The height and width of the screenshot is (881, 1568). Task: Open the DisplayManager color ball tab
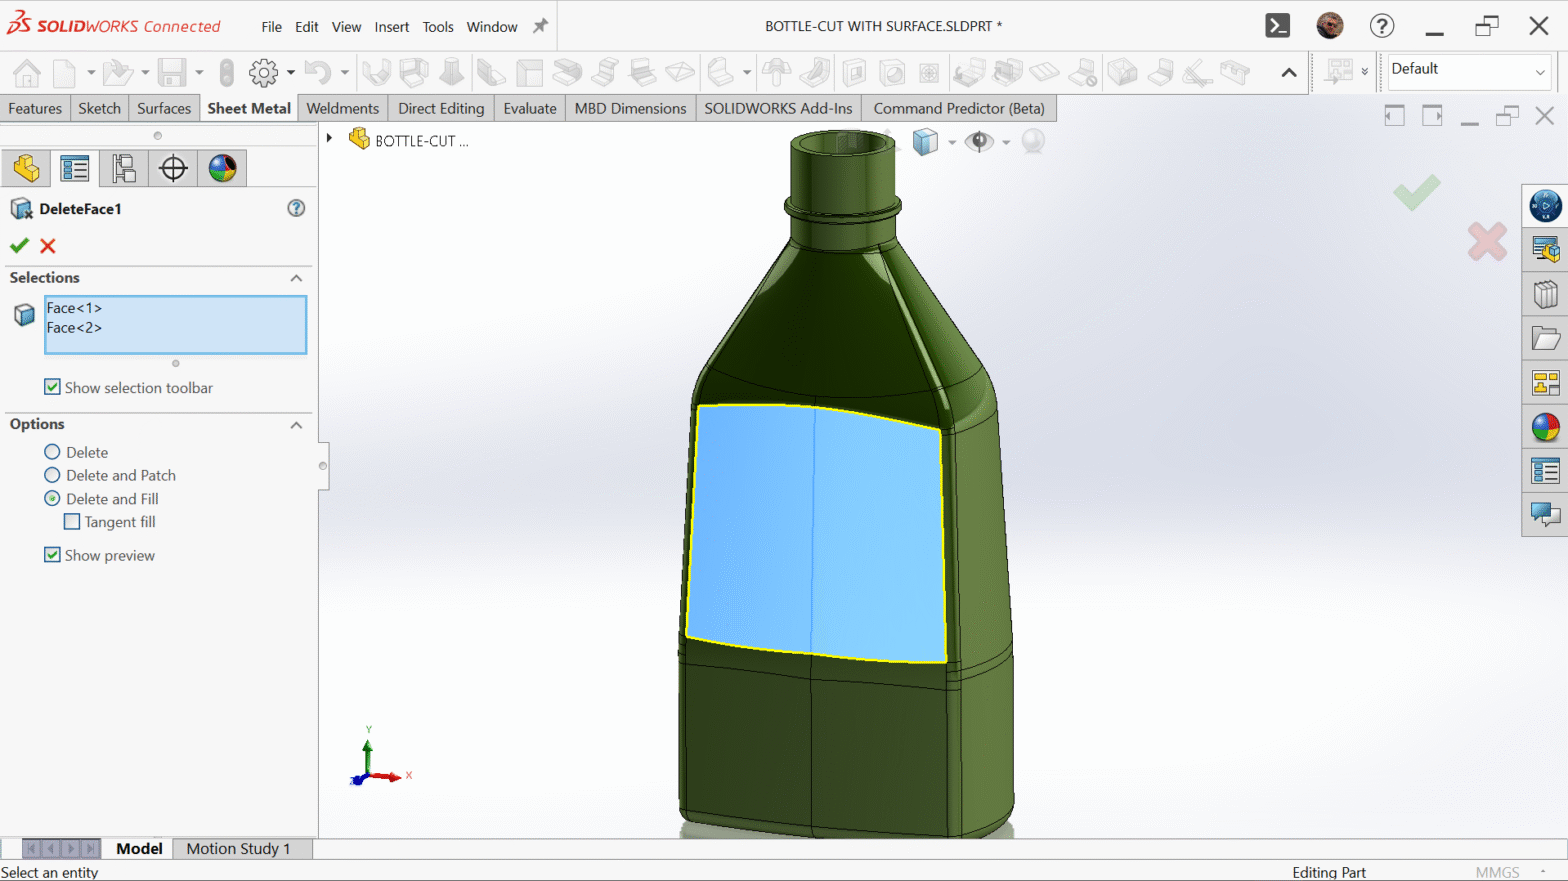[222, 168]
